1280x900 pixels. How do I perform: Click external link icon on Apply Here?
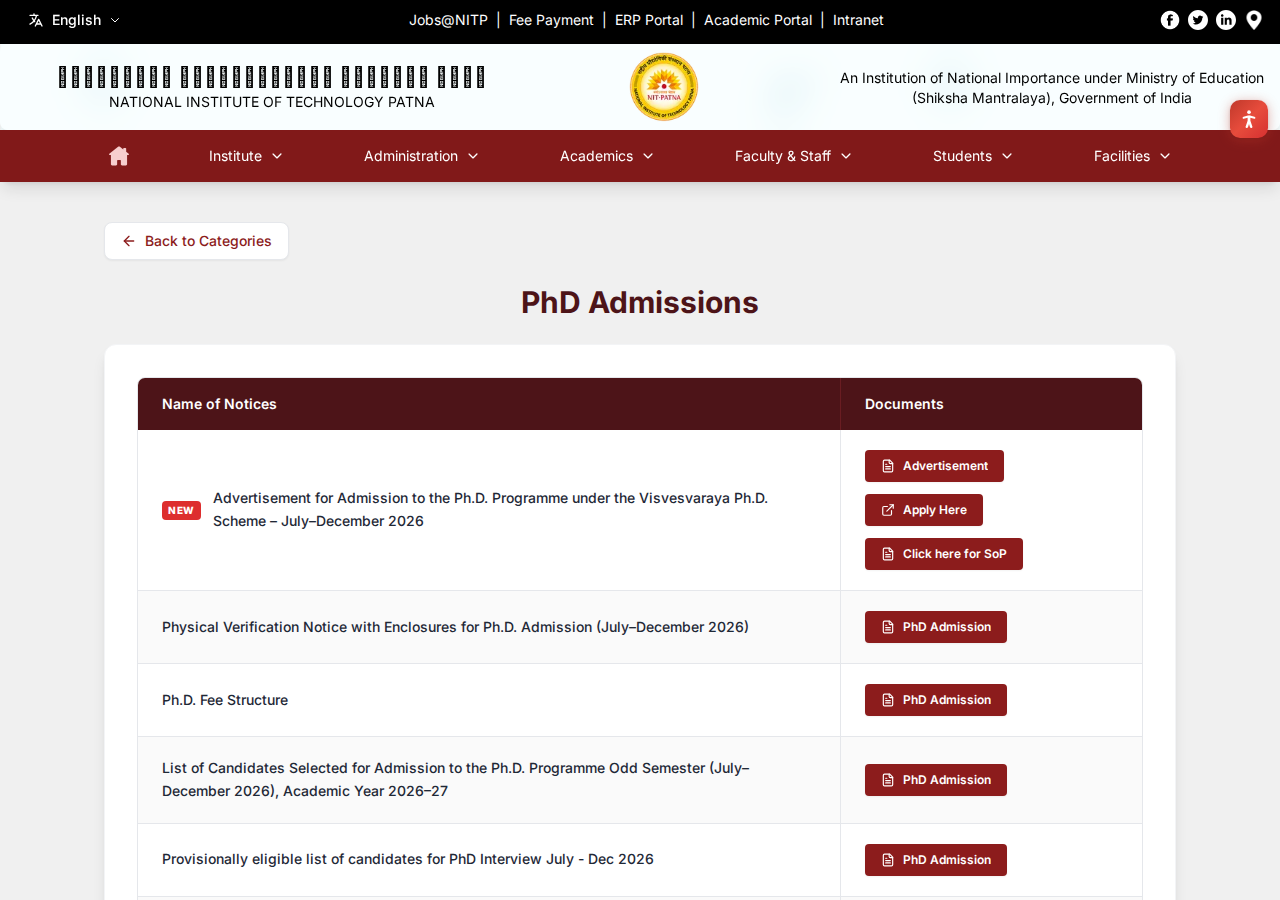coord(887,510)
